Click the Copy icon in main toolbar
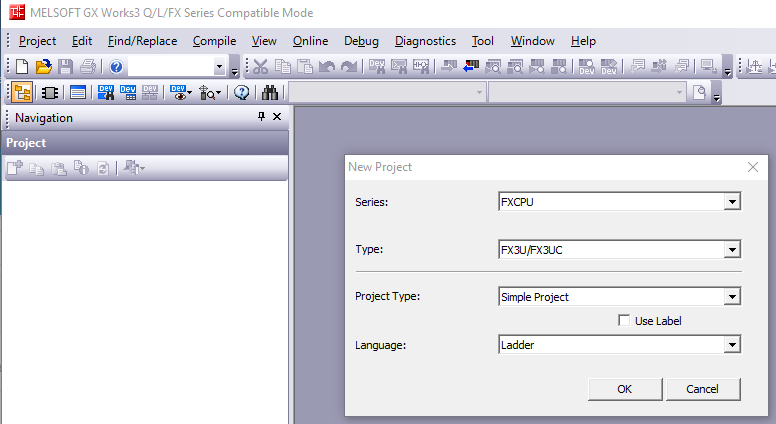 point(283,66)
